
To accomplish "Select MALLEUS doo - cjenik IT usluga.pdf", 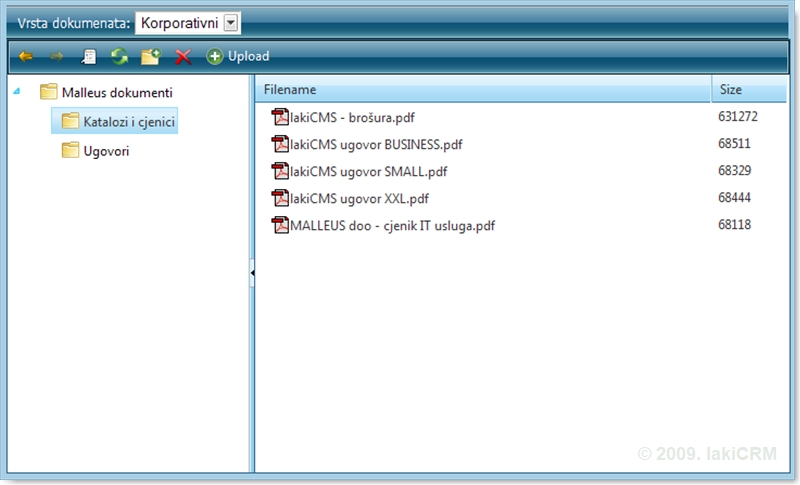I will click(x=392, y=225).
